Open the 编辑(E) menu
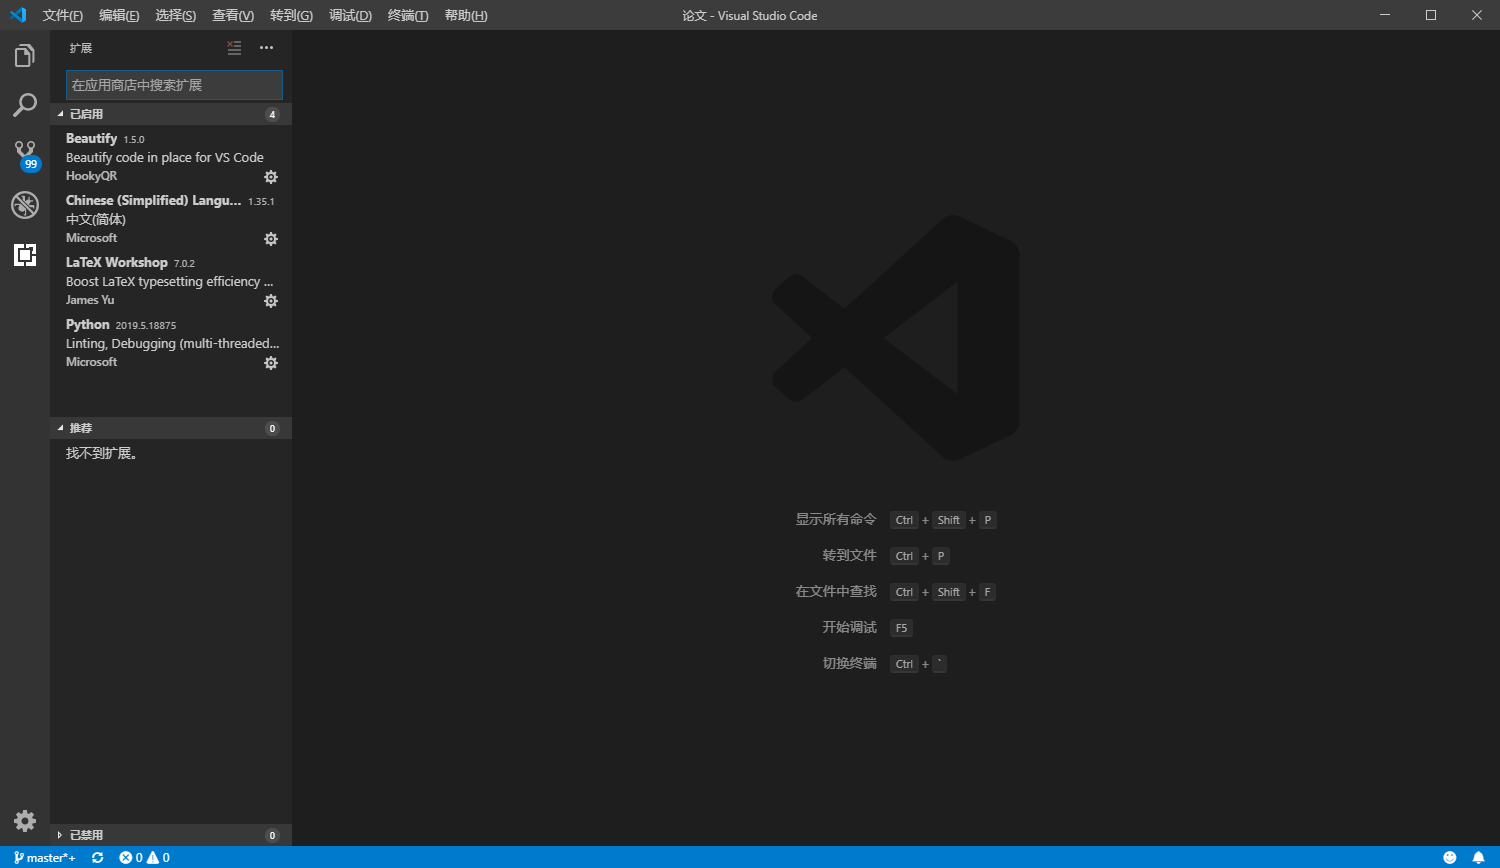The image size is (1500, 868). 119,15
